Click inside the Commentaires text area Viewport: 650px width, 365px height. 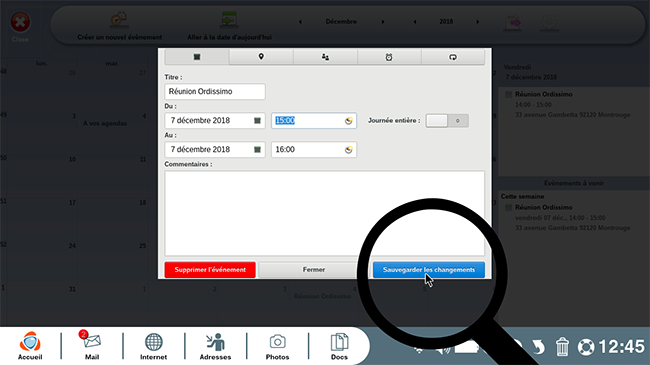pos(325,213)
